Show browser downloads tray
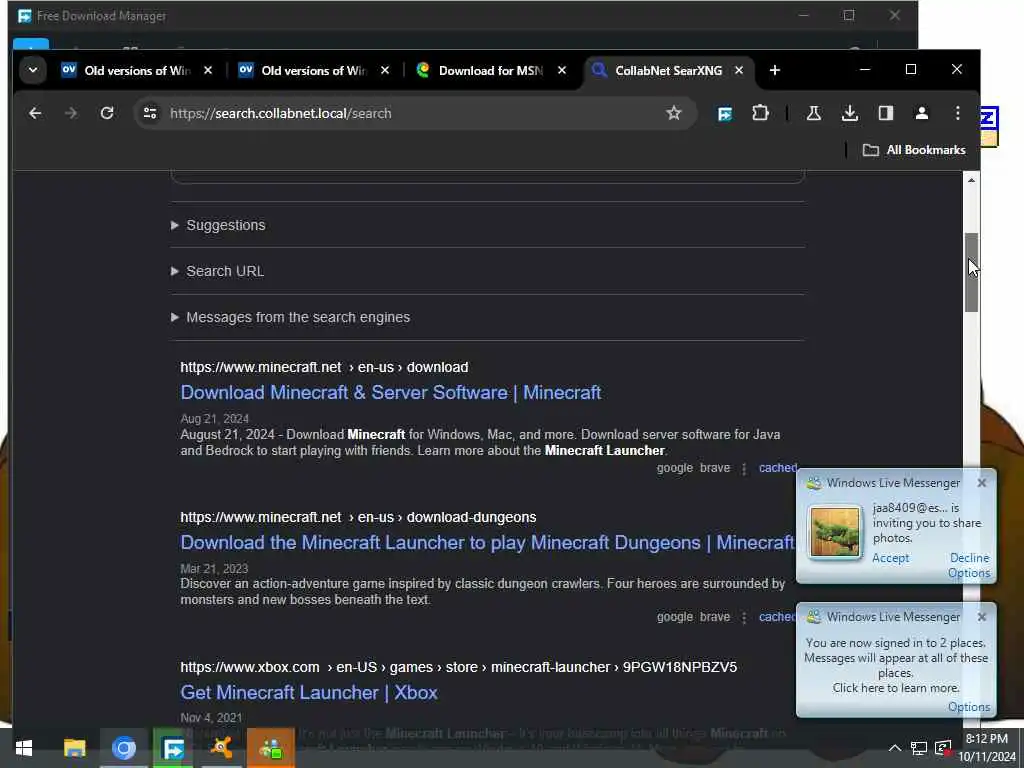 (x=850, y=113)
